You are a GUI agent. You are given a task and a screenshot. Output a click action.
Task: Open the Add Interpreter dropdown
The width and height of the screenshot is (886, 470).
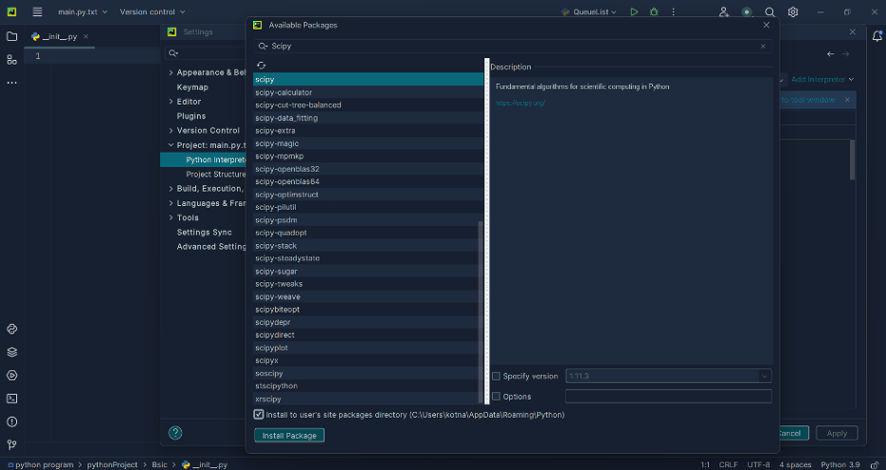point(823,79)
